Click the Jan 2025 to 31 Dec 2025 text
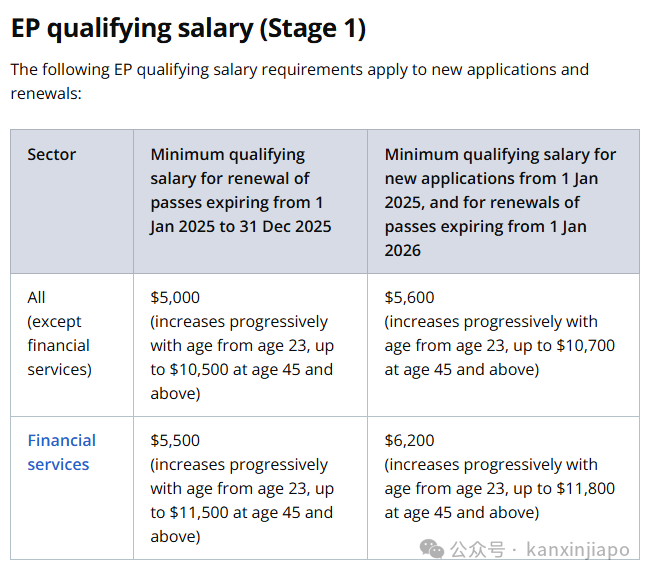This screenshot has height=576, width=651. point(241,226)
